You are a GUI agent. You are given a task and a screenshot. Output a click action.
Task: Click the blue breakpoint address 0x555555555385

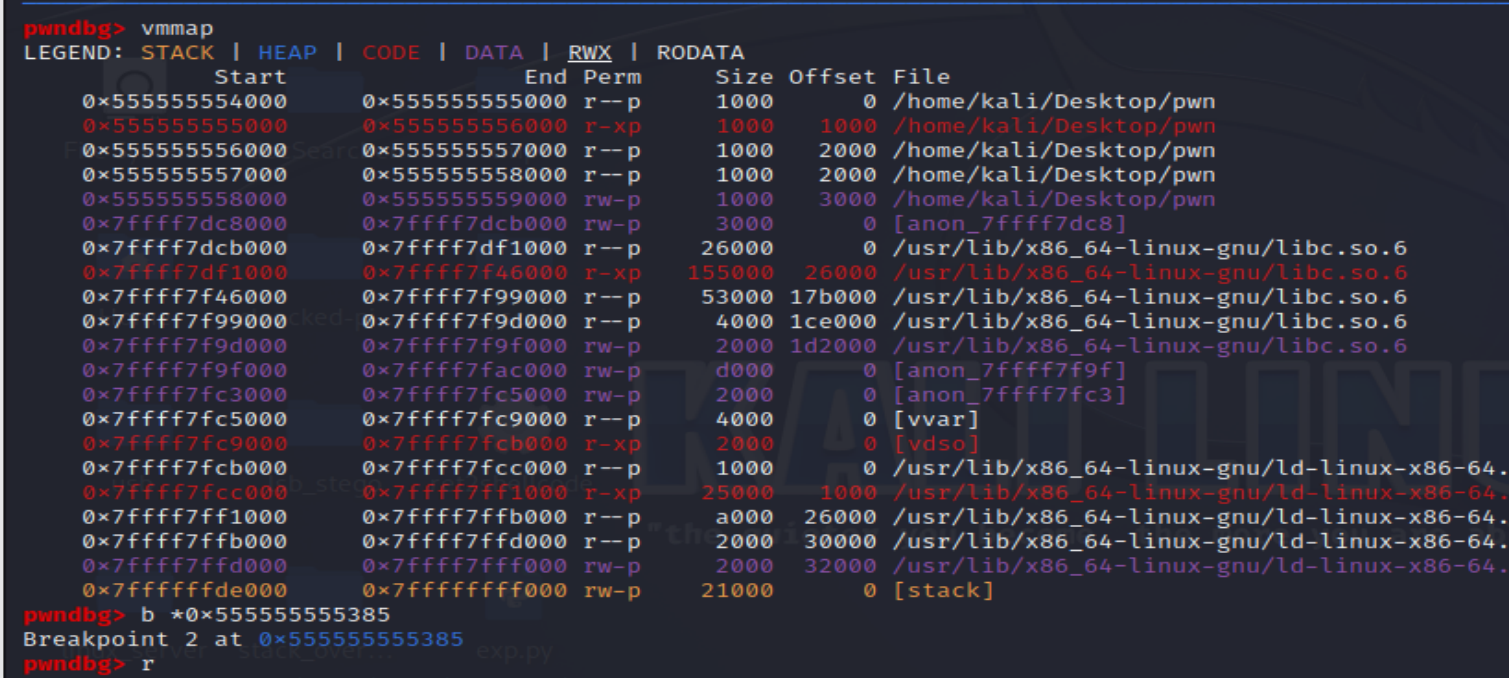click(361, 639)
